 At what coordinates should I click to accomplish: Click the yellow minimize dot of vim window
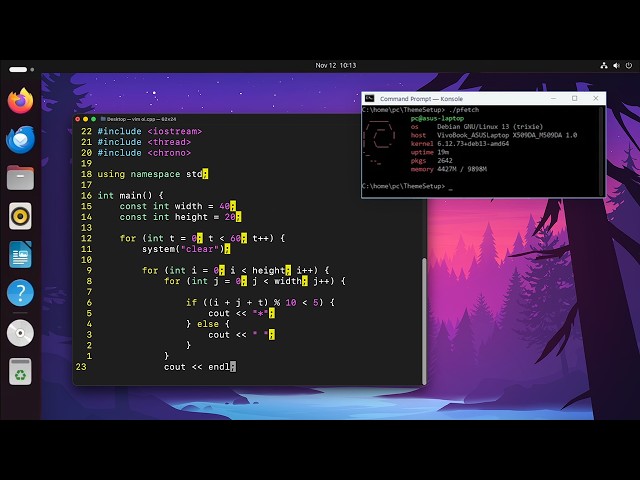click(x=85, y=119)
